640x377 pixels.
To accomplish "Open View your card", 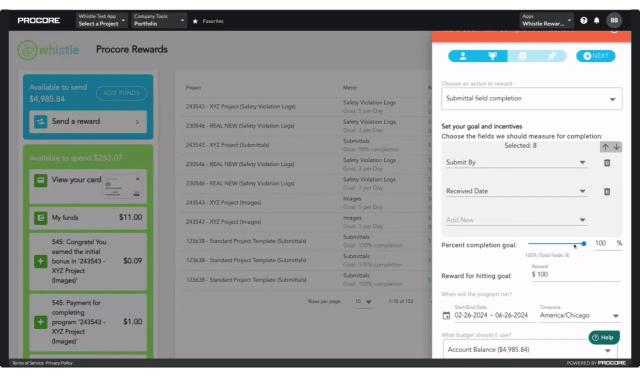I will (88, 186).
